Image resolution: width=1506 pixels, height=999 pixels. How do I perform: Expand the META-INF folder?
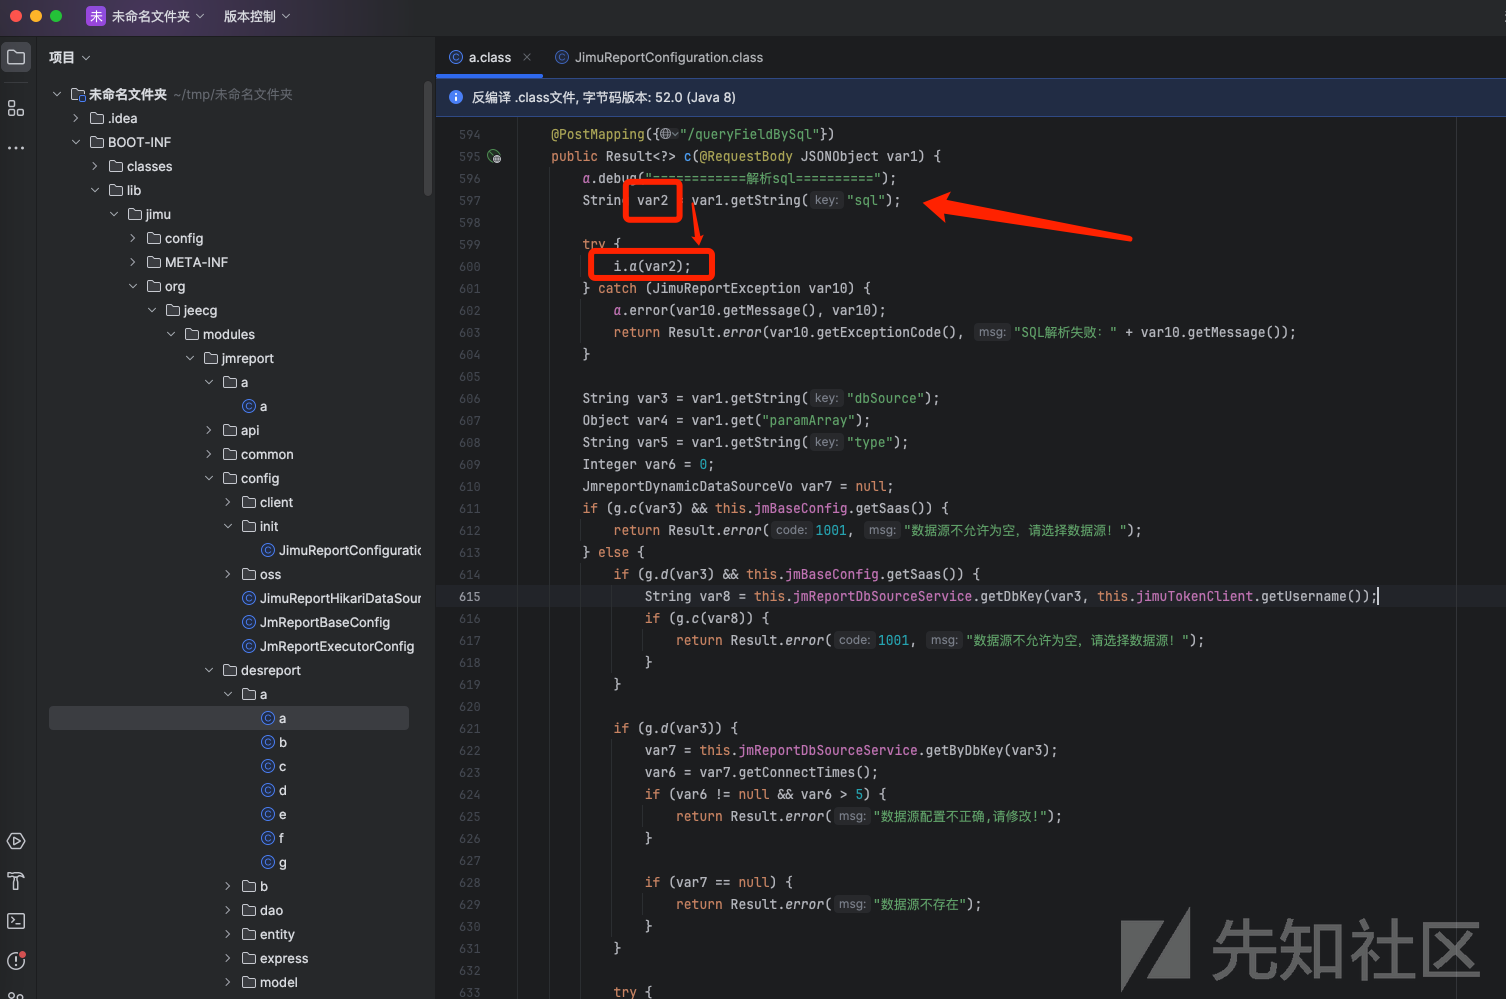pyautogui.click(x=133, y=262)
